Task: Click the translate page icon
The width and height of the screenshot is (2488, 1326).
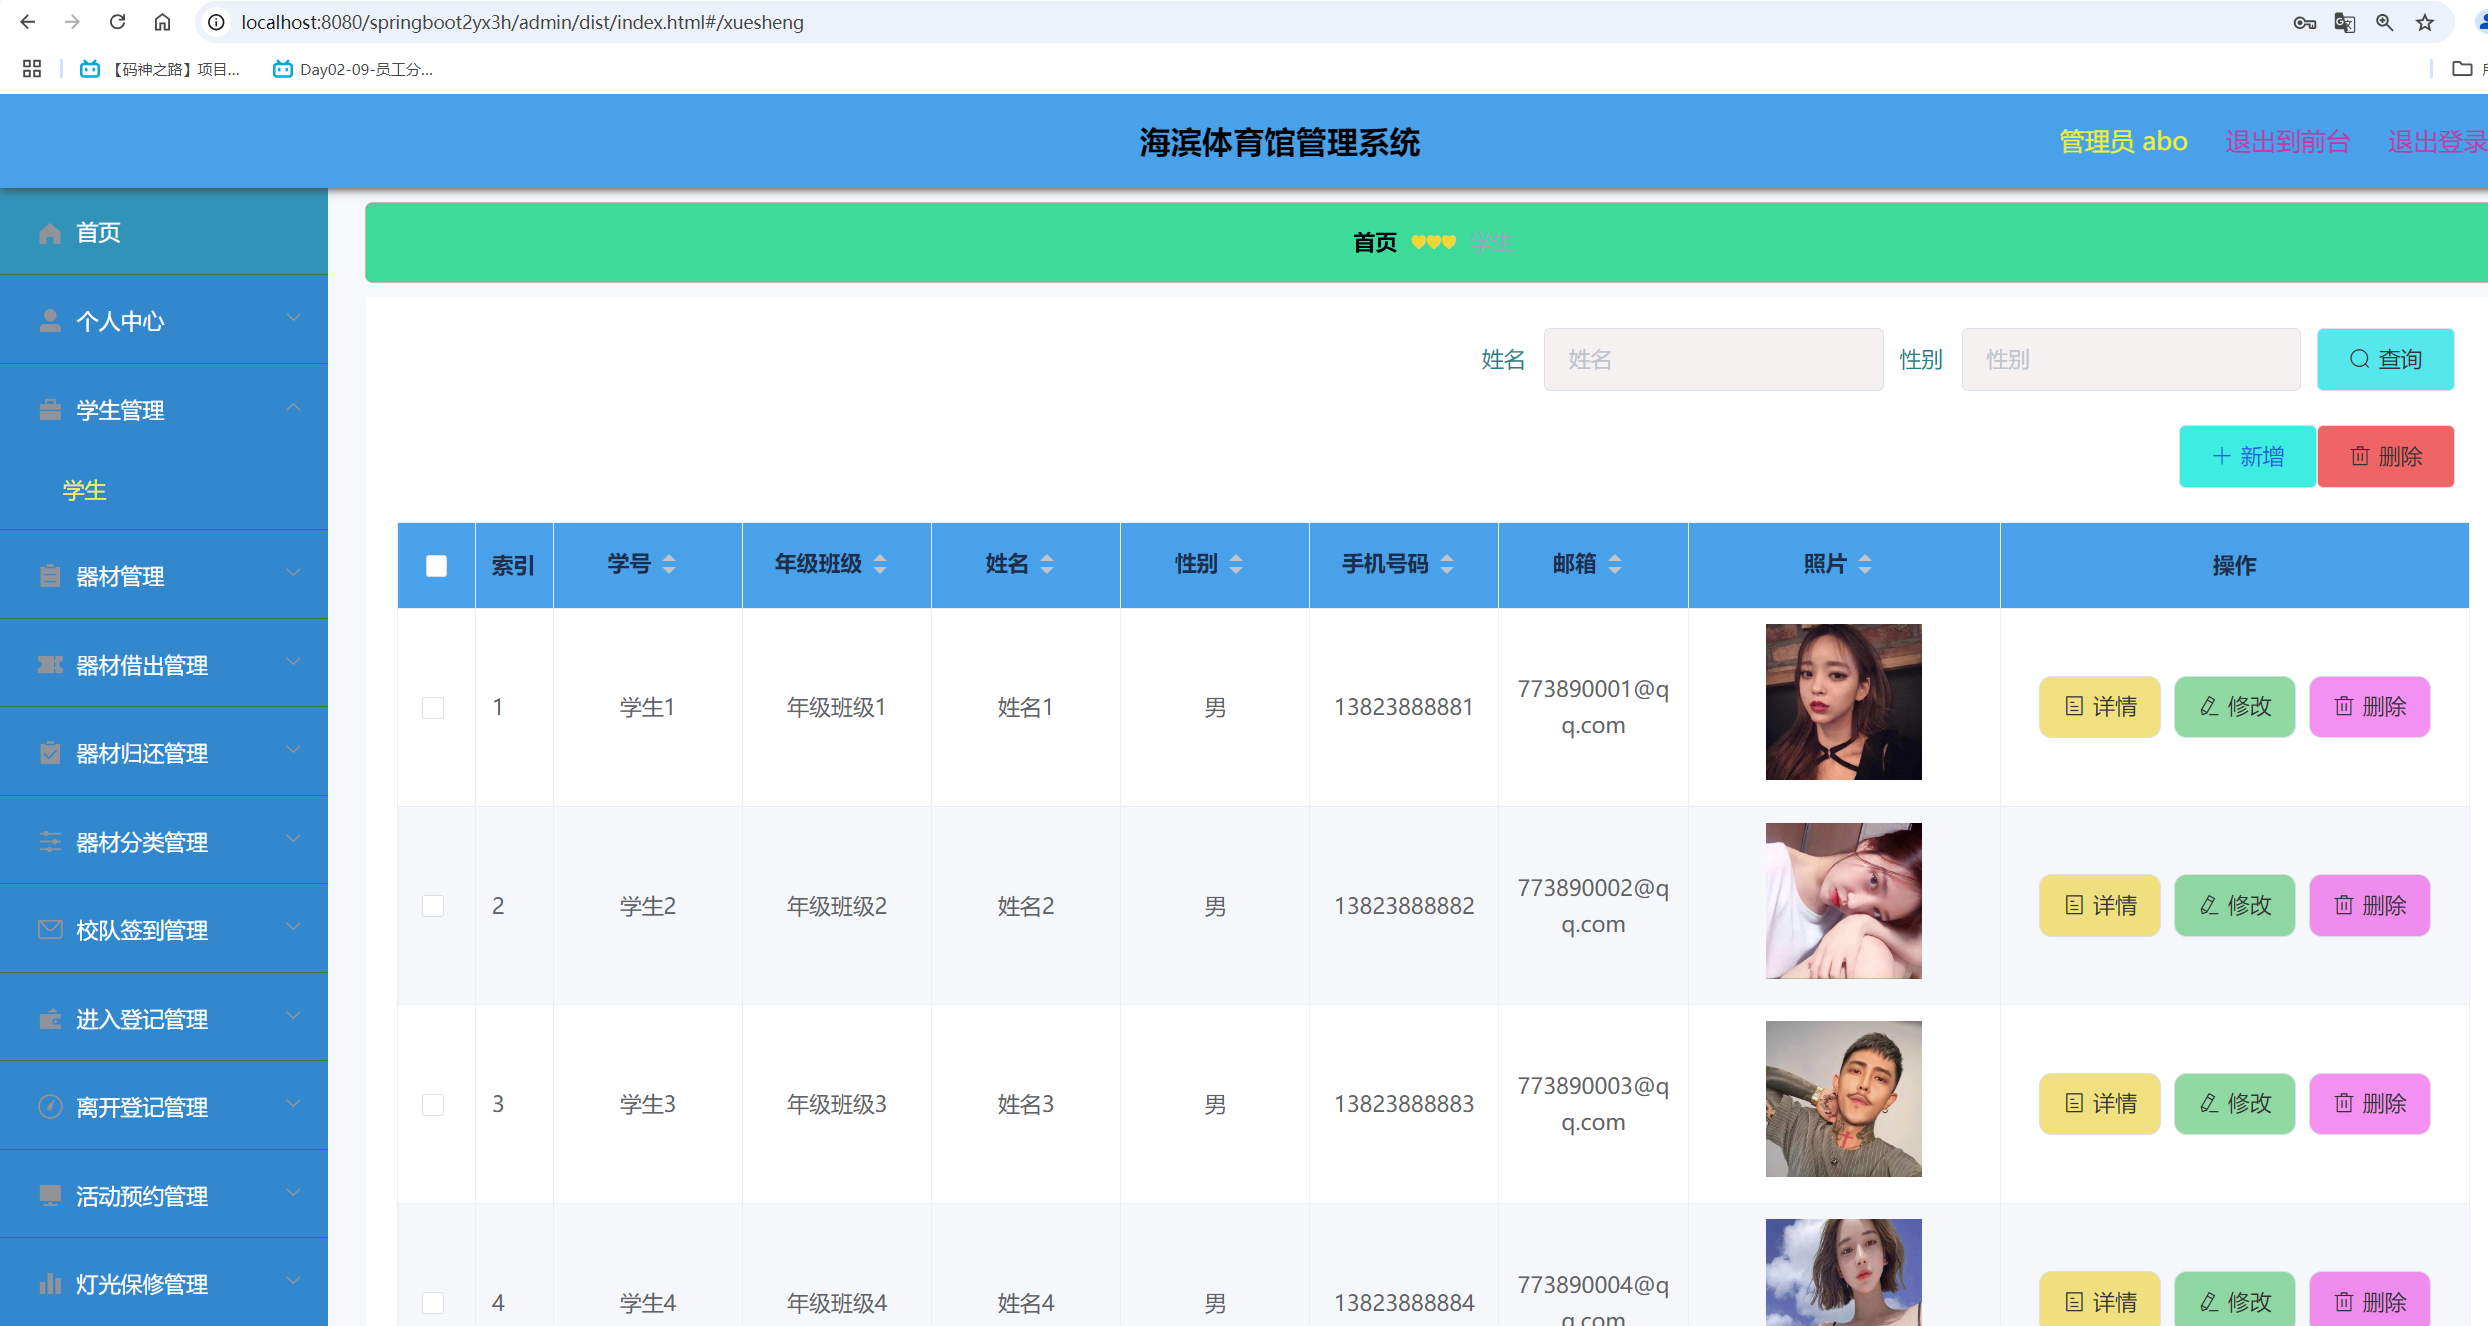Action: (x=2344, y=22)
